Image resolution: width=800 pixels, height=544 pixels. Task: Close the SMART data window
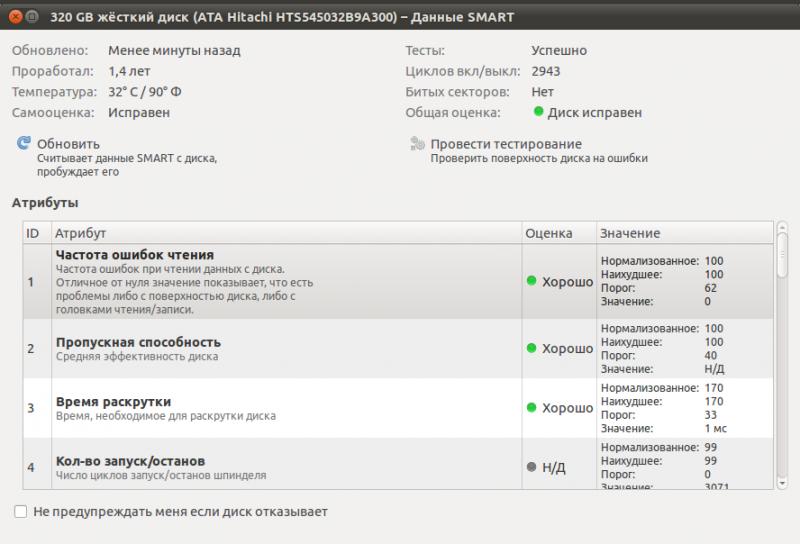pos(14,15)
